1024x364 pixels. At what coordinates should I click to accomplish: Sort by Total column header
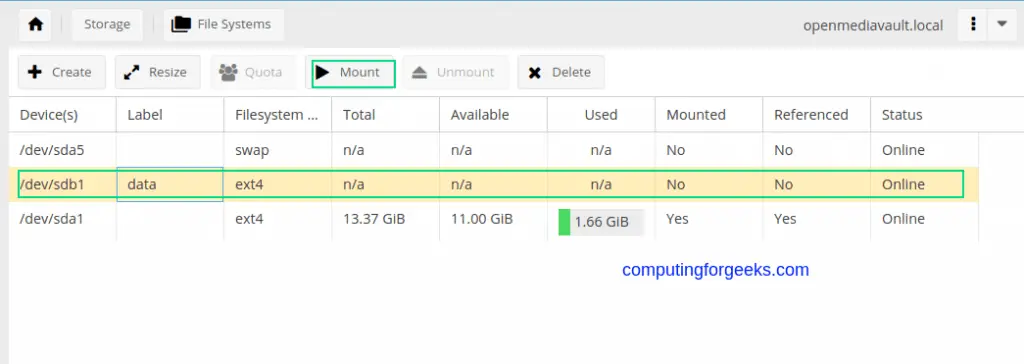tap(385, 115)
